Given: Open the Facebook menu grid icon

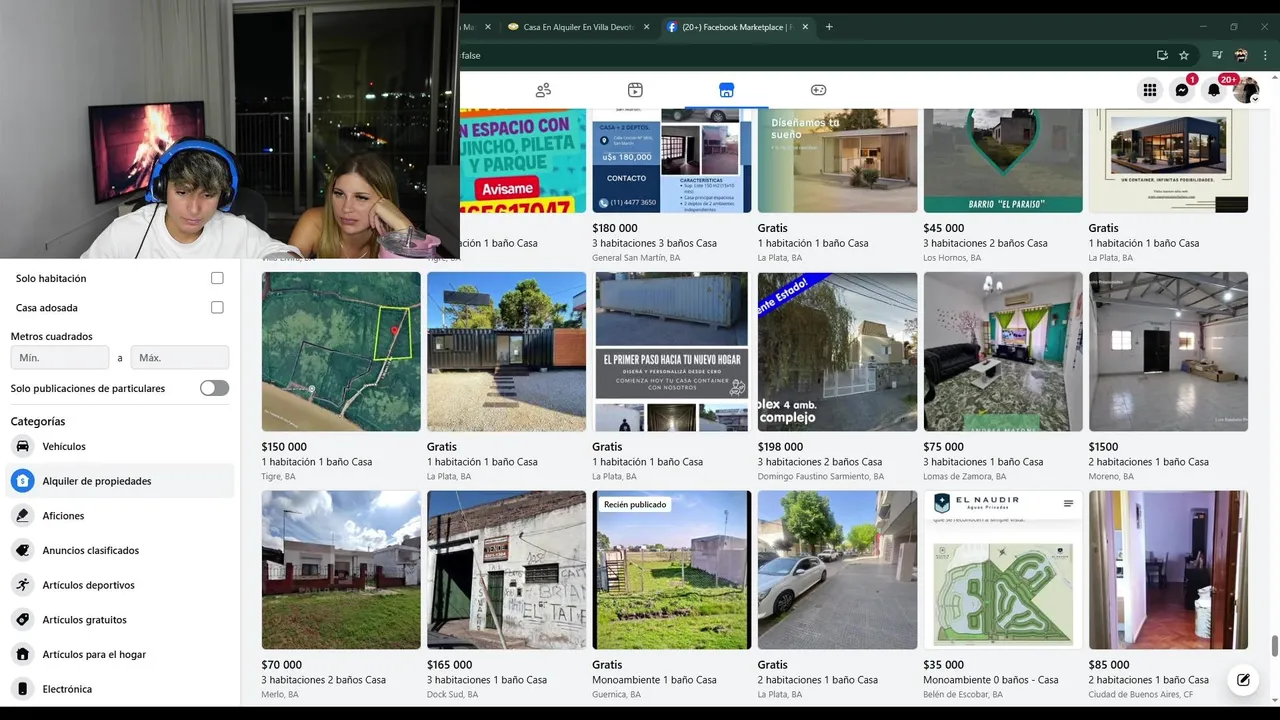Looking at the screenshot, I should pyautogui.click(x=1150, y=90).
